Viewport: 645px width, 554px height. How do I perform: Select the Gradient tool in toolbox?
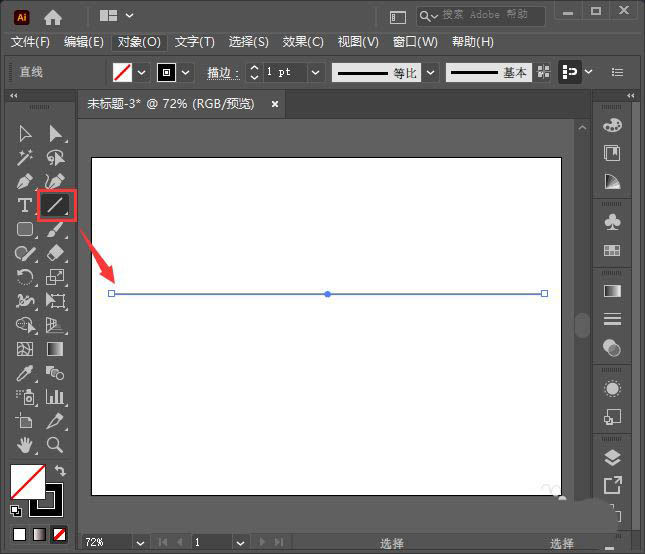click(x=55, y=349)
